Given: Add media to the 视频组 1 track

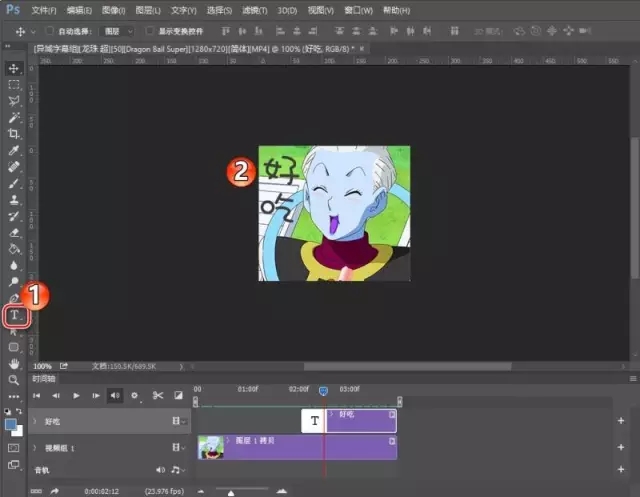Looking at the screenshot, I should pyautogui.click(x=620, y=447).
